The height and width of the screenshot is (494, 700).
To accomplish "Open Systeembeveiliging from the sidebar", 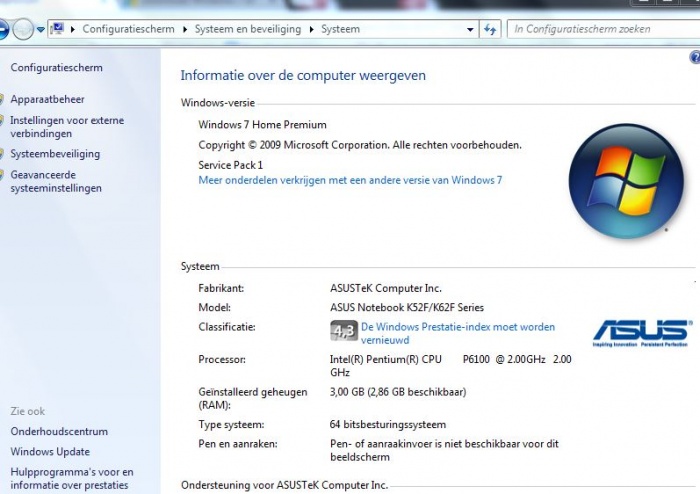I will (x=55, y=154).
